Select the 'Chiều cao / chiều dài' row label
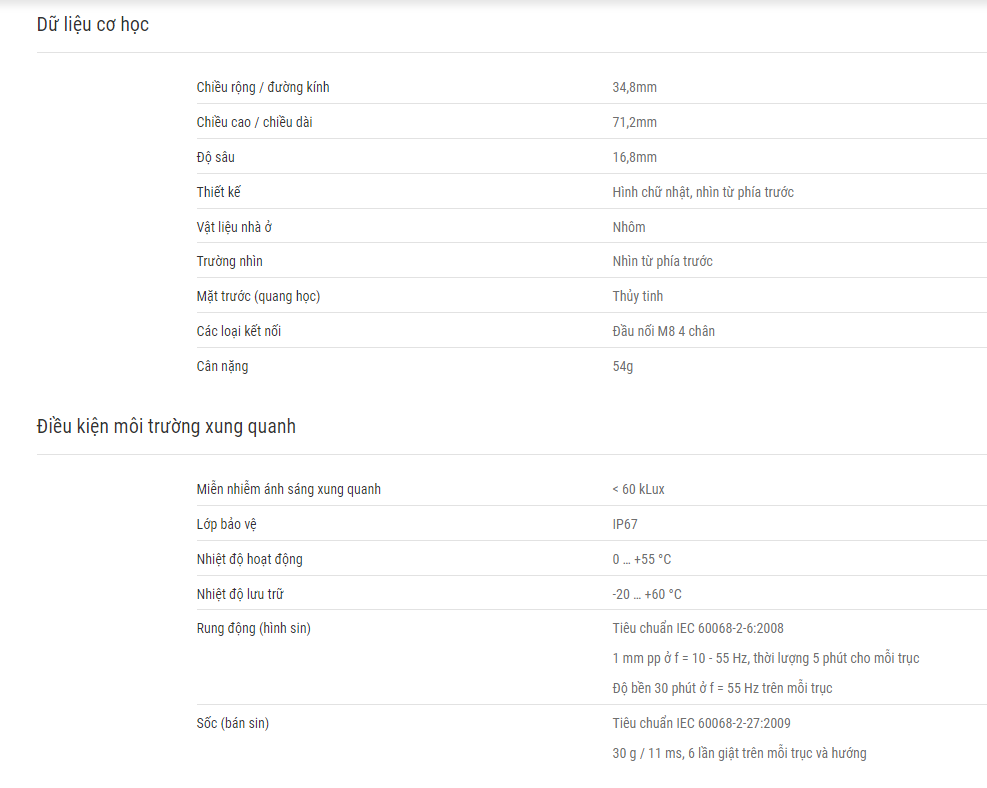 [254, 122]
